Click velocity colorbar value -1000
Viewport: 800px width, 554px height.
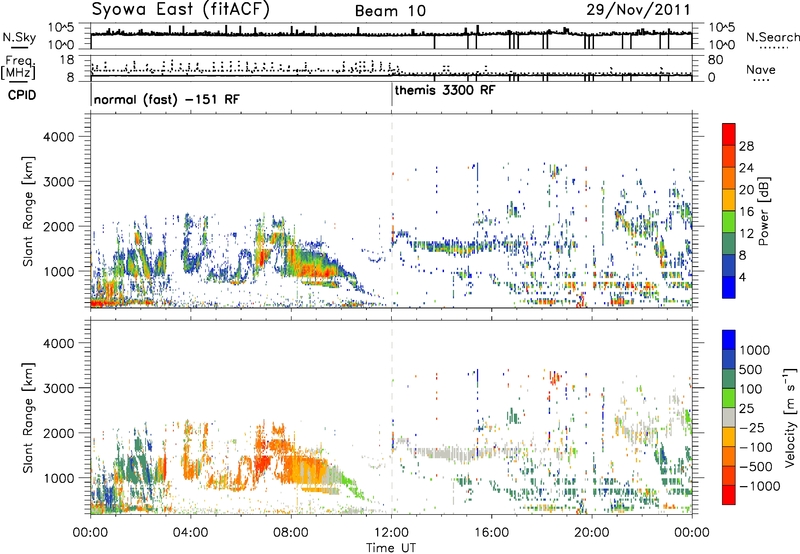pyautogui.click(x=759, y=486)
